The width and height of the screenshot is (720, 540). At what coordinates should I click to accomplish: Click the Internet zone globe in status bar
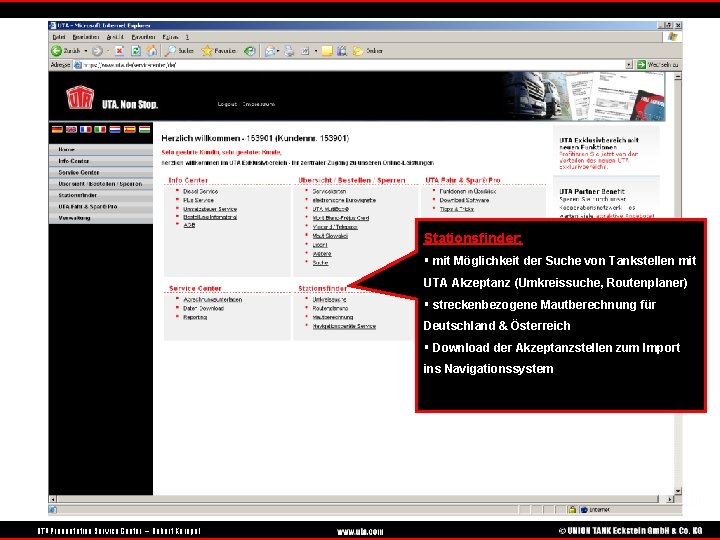coord(584,510)
